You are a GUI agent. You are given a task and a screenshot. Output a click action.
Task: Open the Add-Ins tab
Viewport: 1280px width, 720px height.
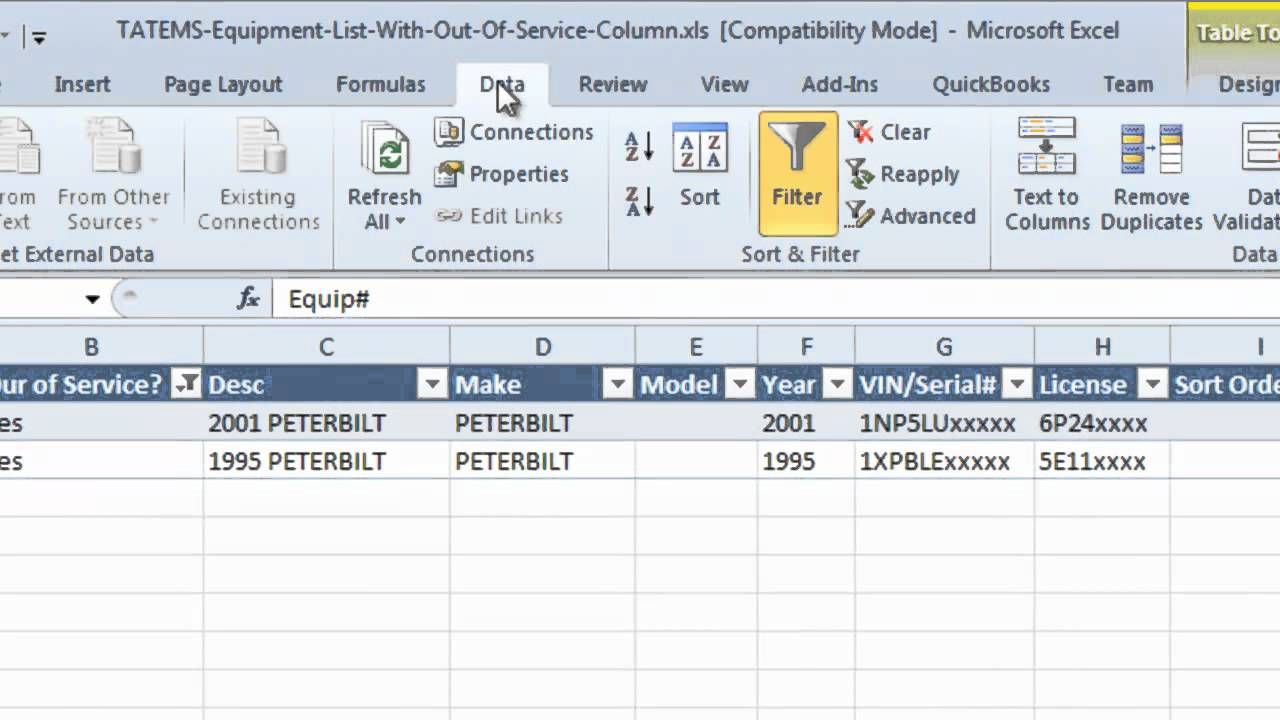840,85
